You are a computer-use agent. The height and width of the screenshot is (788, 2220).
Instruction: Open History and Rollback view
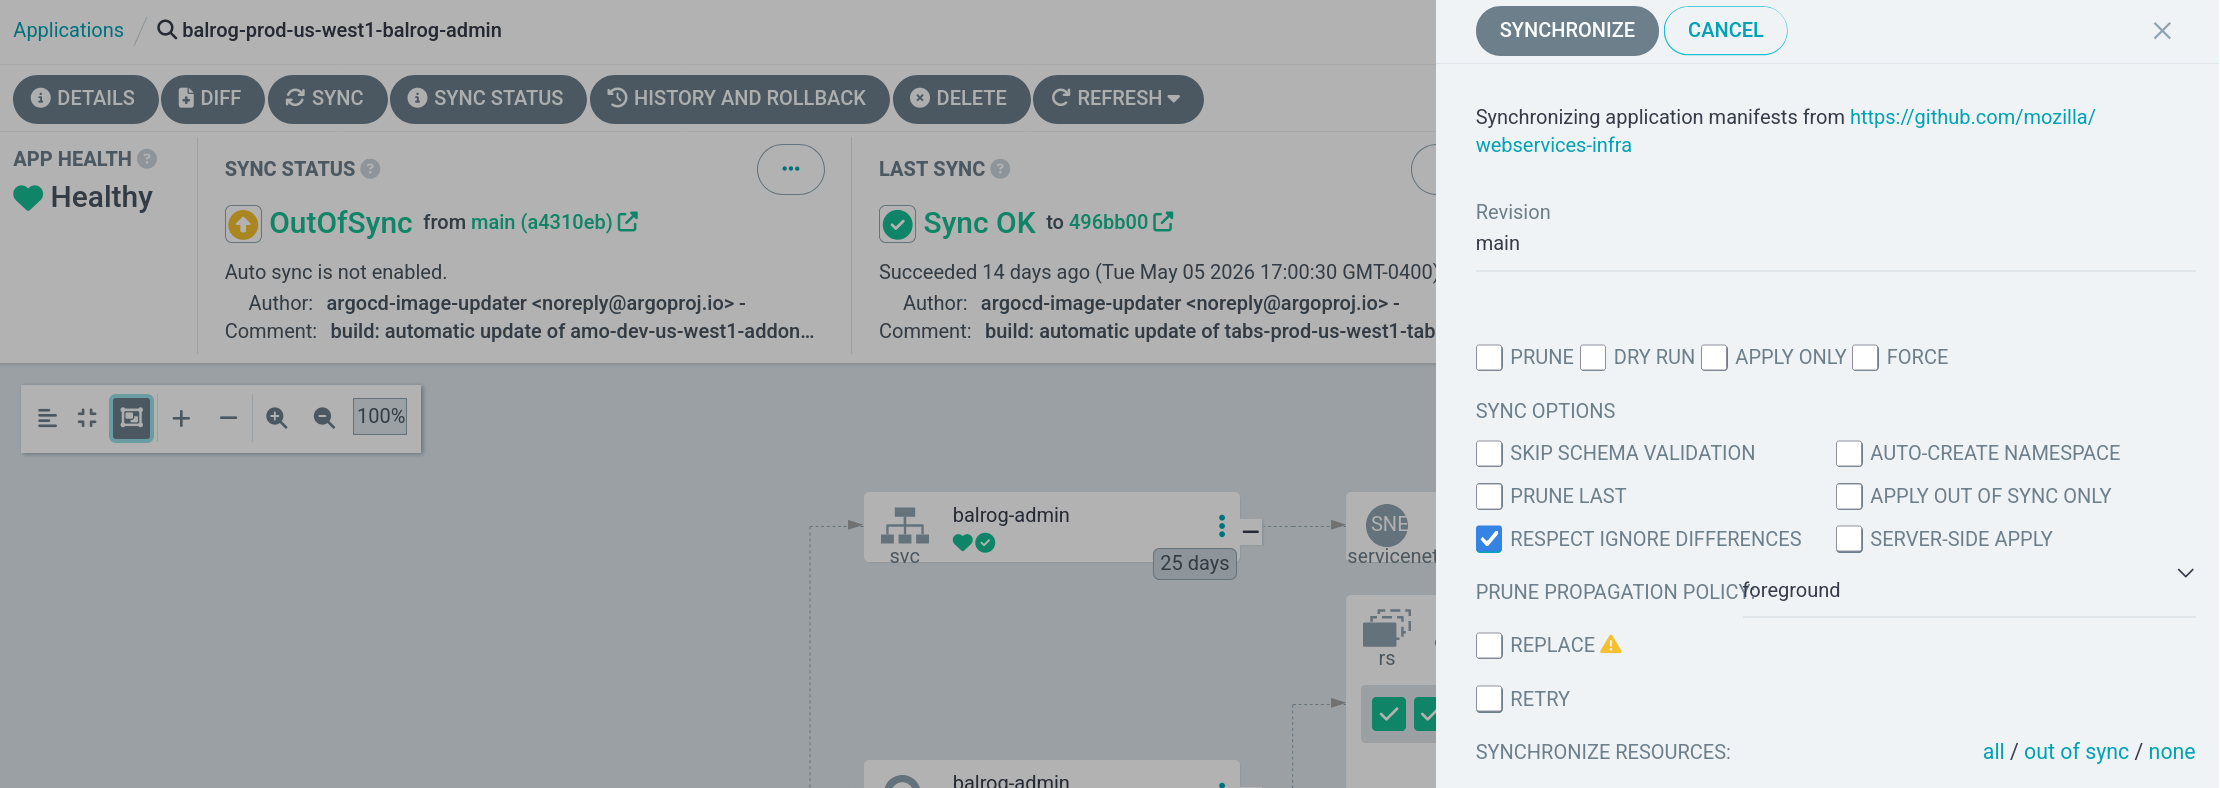[739, 98]
